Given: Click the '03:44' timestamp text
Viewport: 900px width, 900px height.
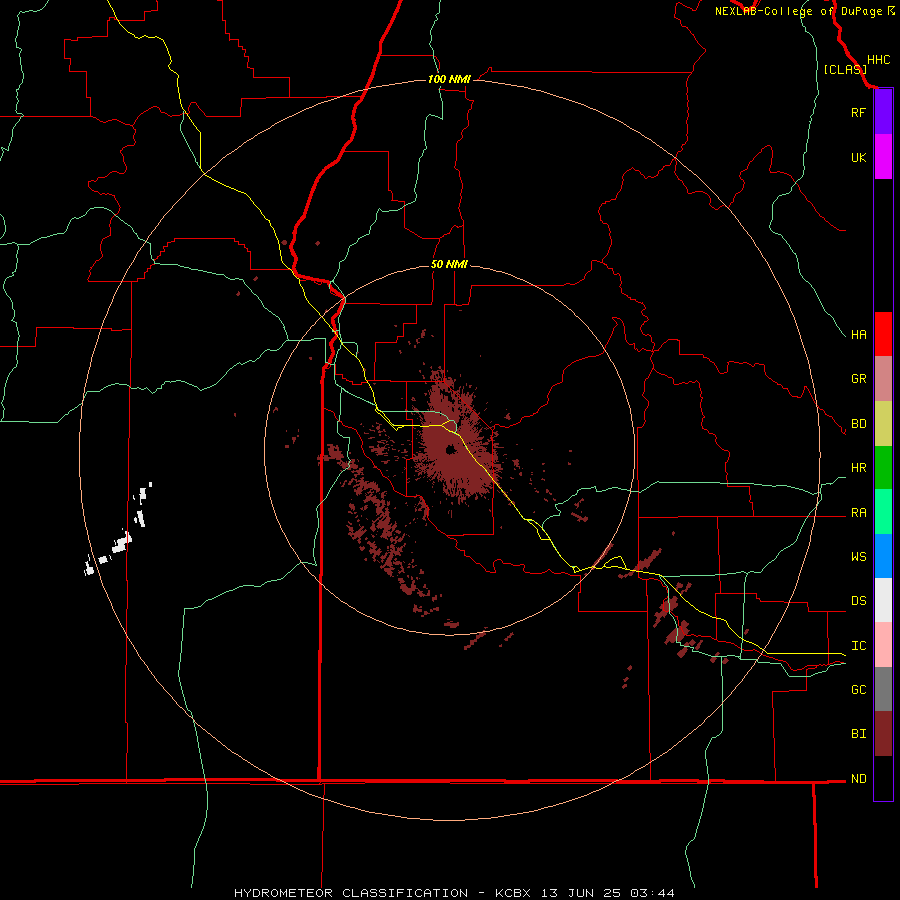Looking at the screenshot, I should coord(652,893).
